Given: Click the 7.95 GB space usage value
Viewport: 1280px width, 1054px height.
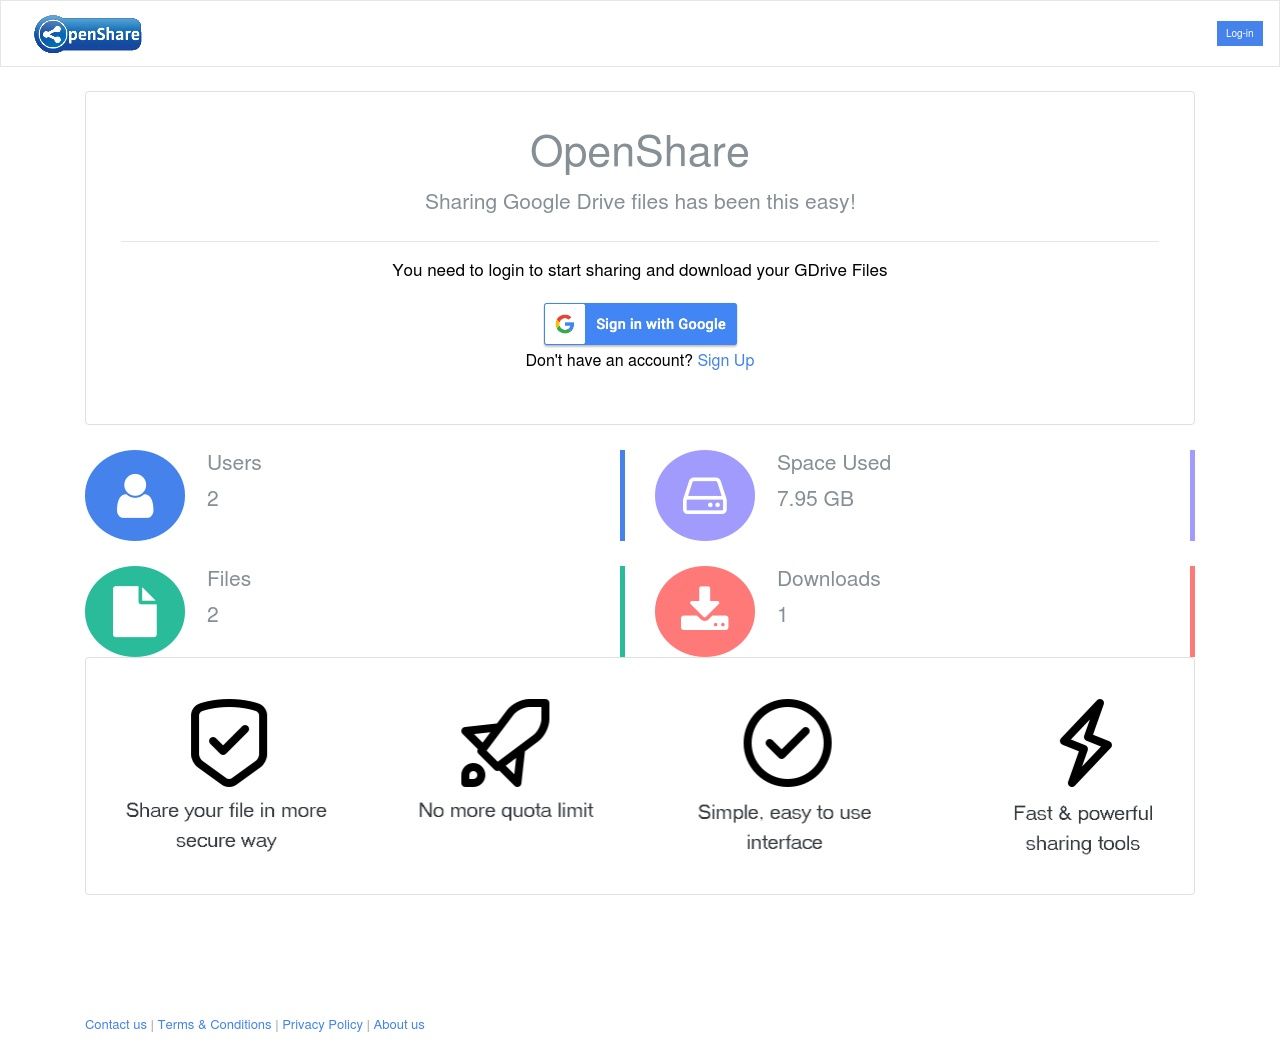Looking at the screenshot, I should pyautogui.click(x=814, y=499).
